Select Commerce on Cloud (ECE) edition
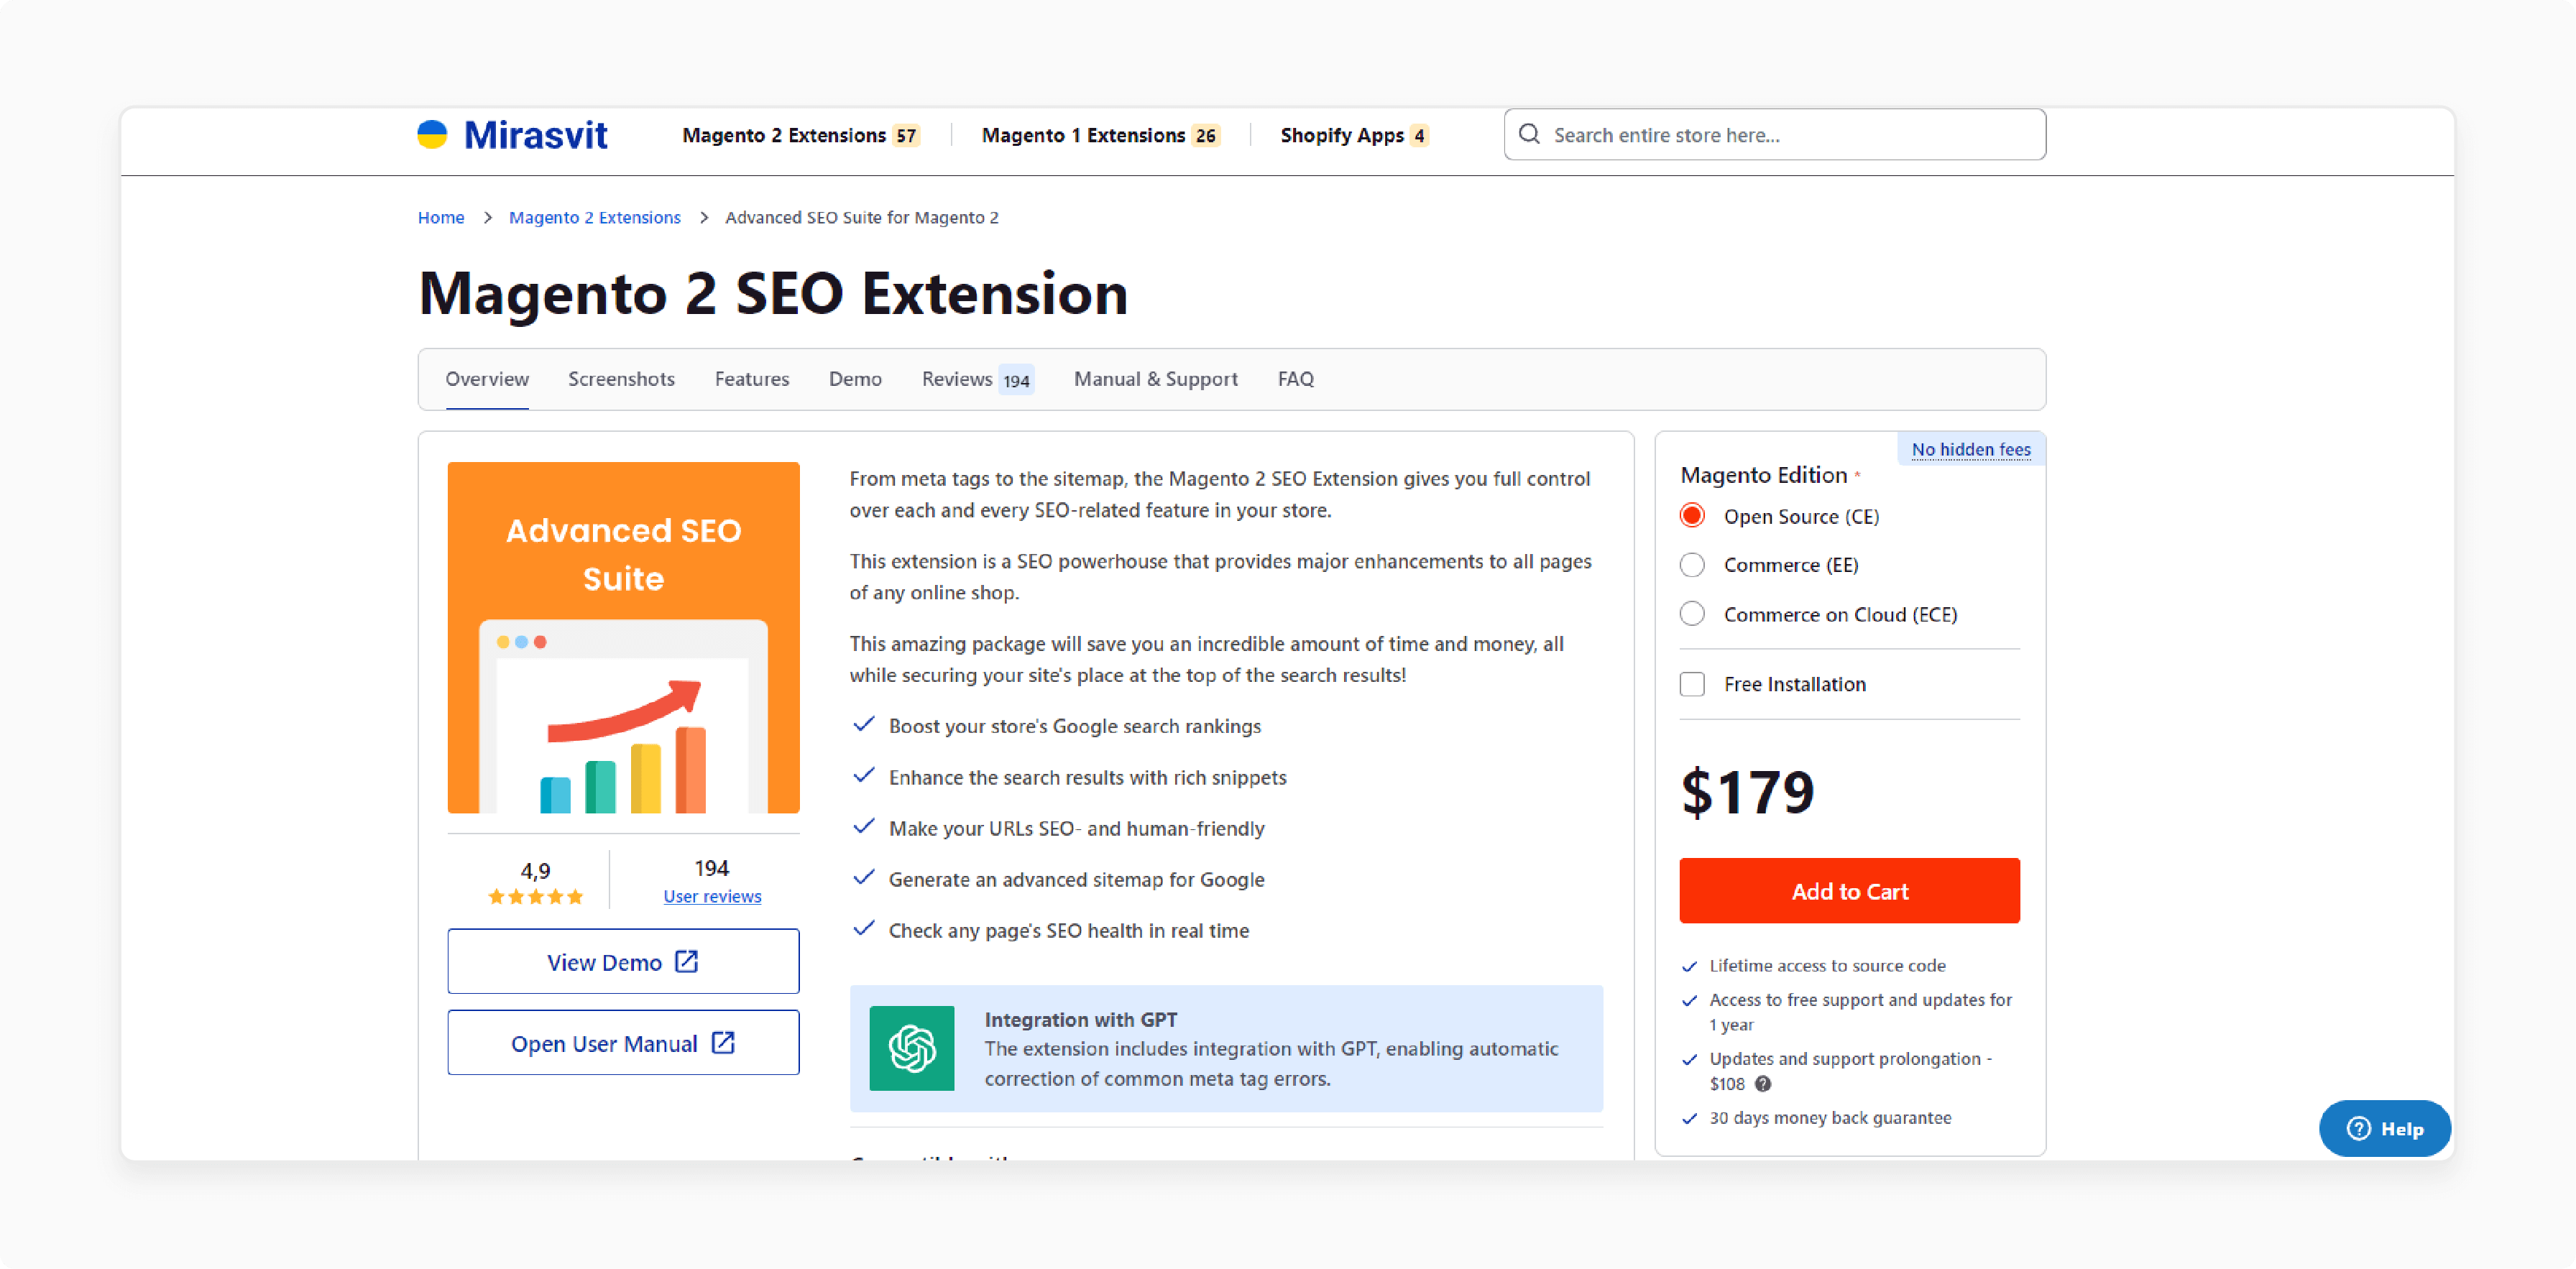Screen dimensions: 2576x1269 pos(1691,614)
